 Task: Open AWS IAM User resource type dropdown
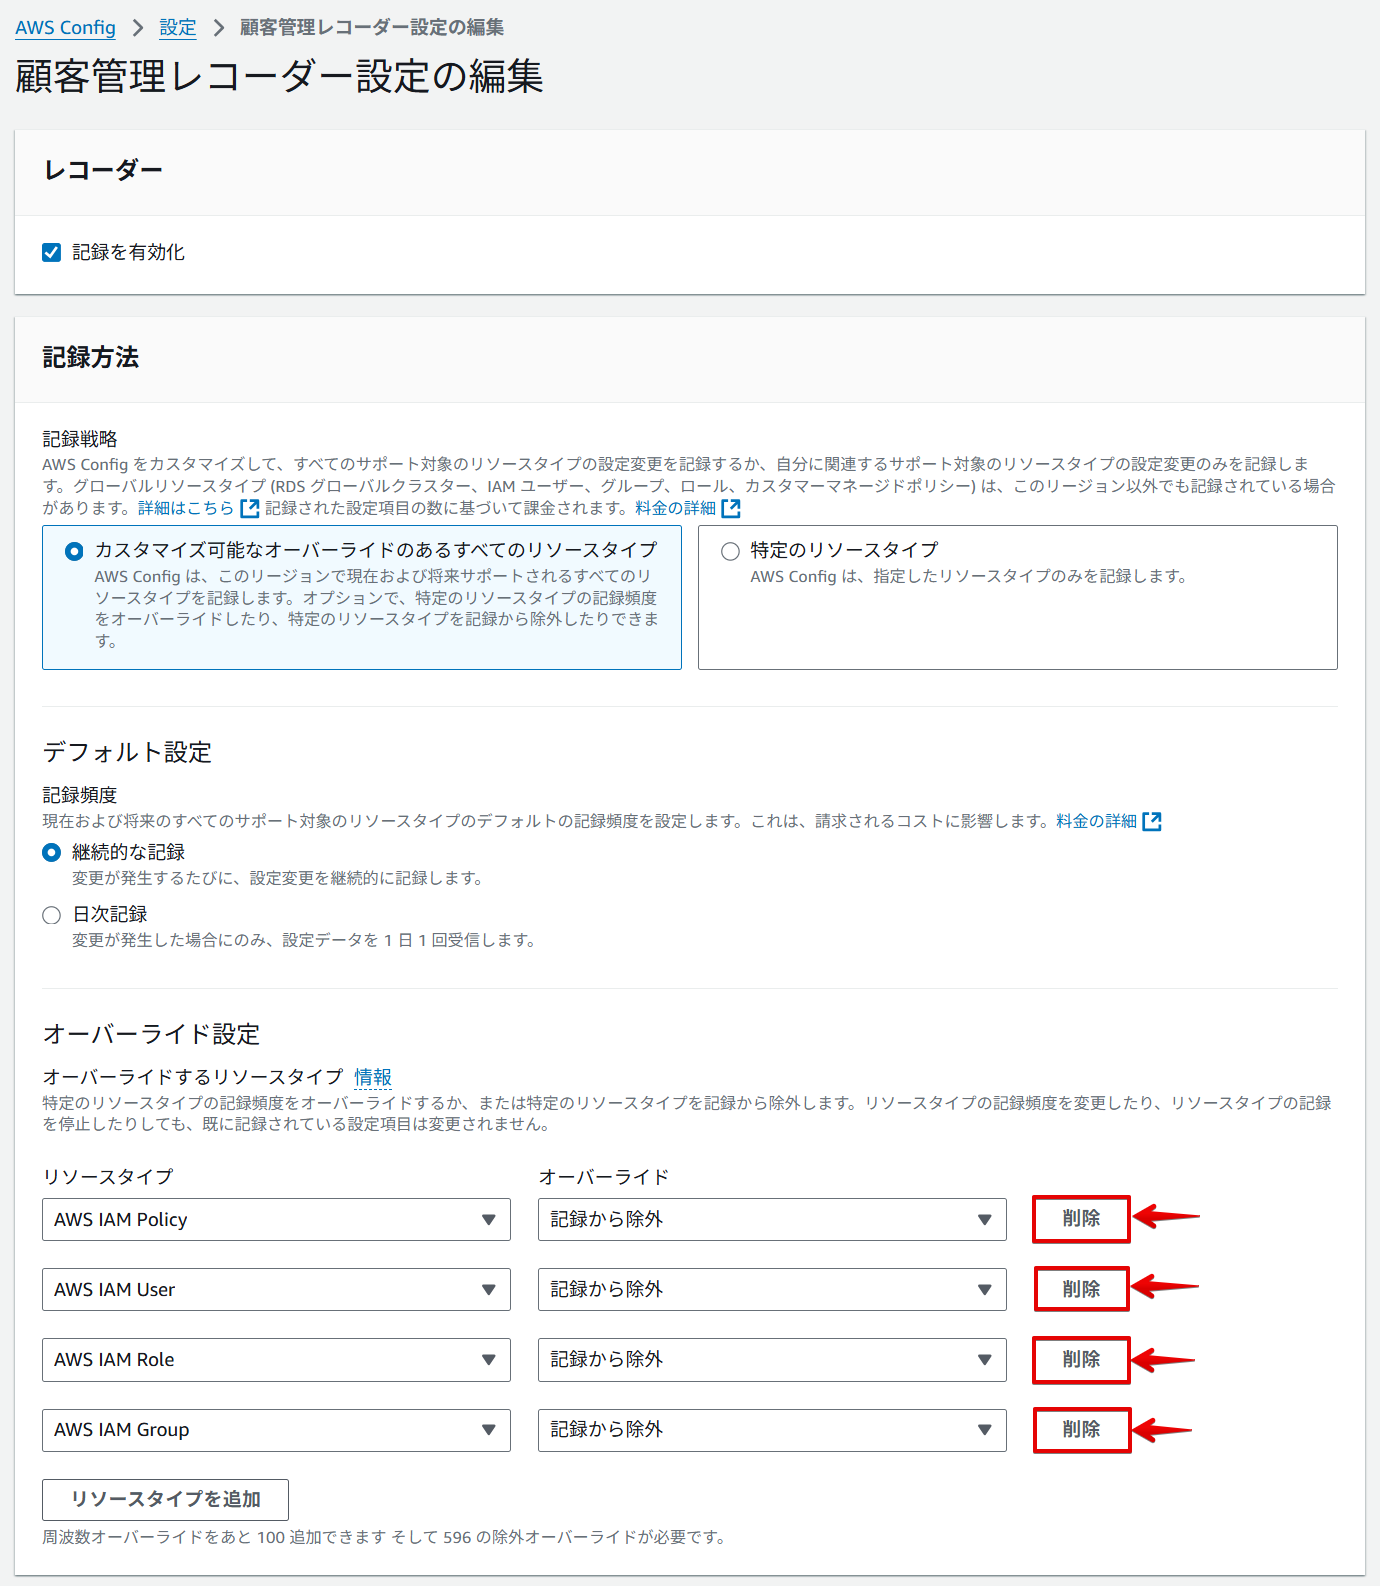[x=276, y=1289]
